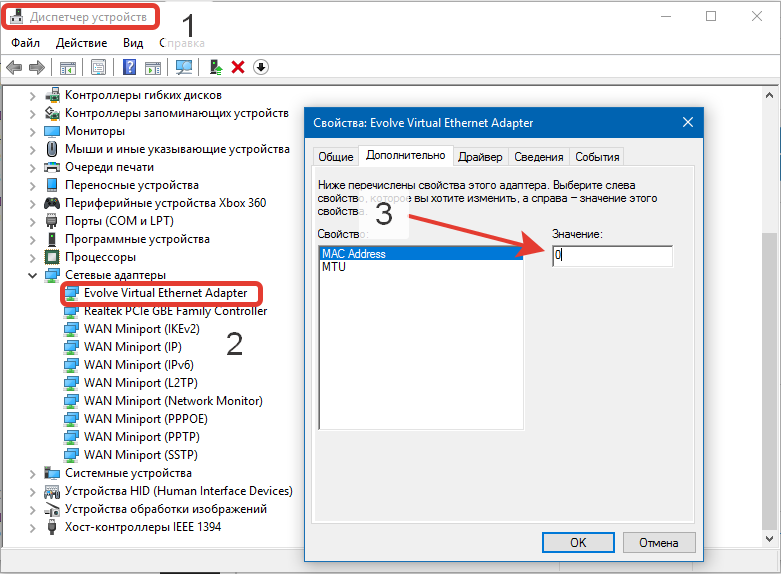The image size is (781, 574).
Task: Click the Значение input field
Action: point(612,256)
